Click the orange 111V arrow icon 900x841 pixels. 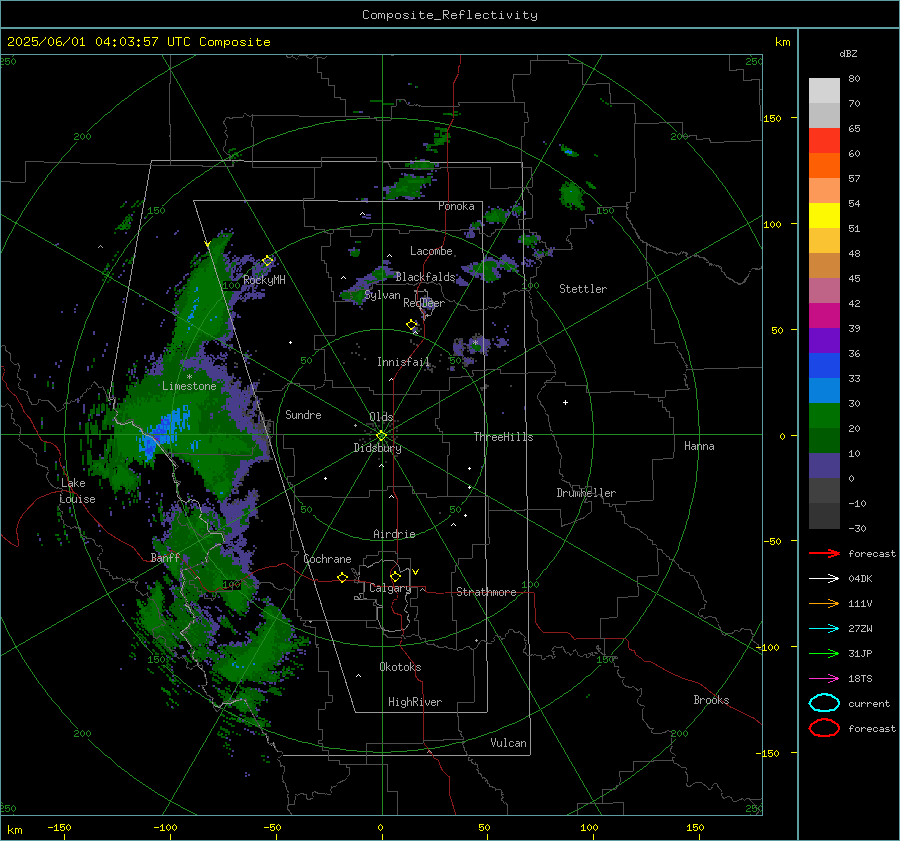(x=824, y=603)
